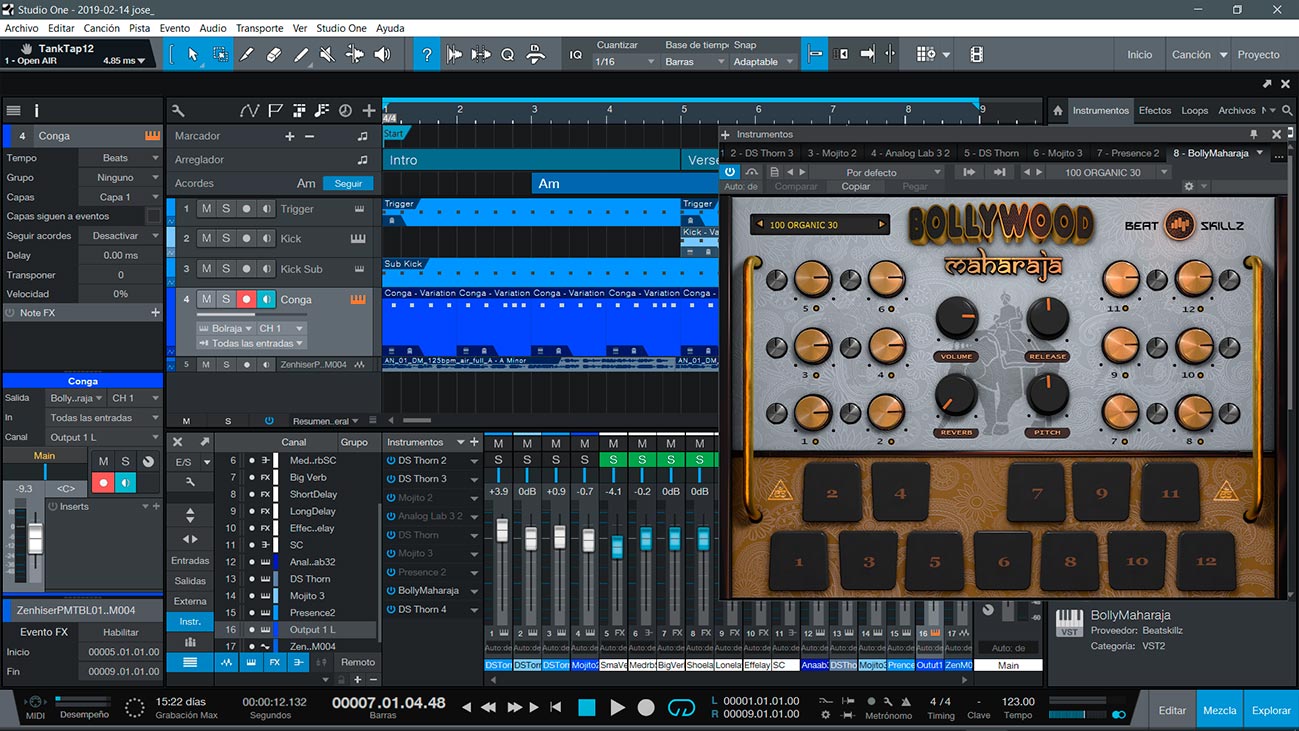Open Base de tiempo Barras dropdown
Viewport: 1299px width, 731px height.
696,62
